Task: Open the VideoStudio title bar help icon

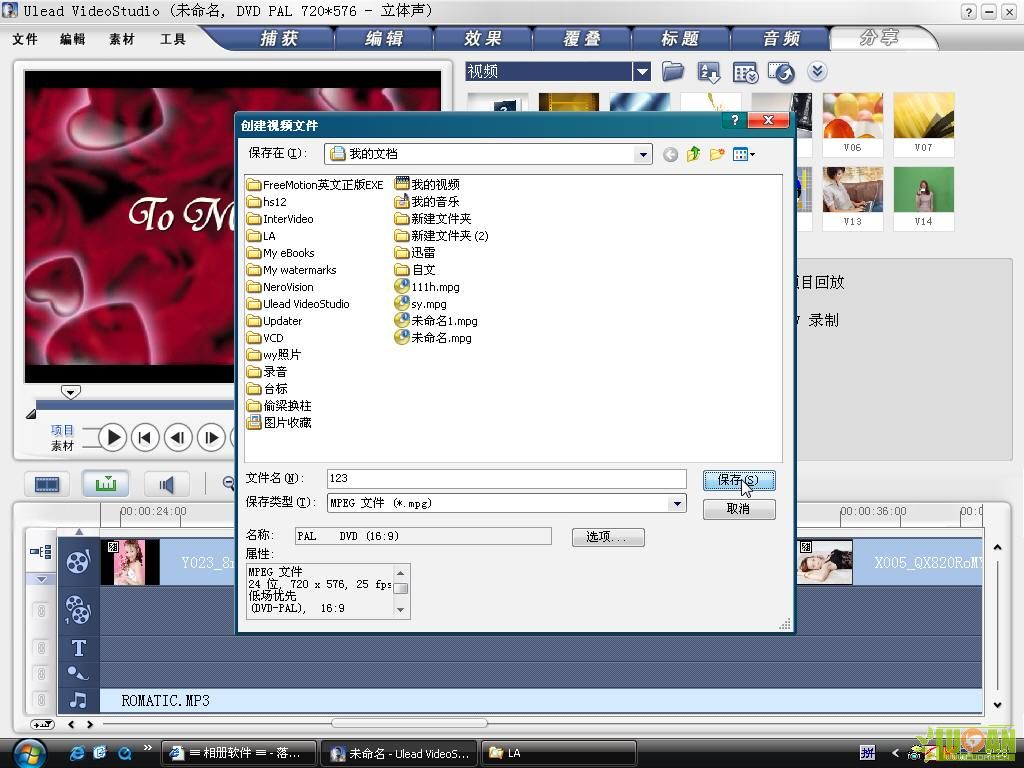Action: tap(968, 11)
